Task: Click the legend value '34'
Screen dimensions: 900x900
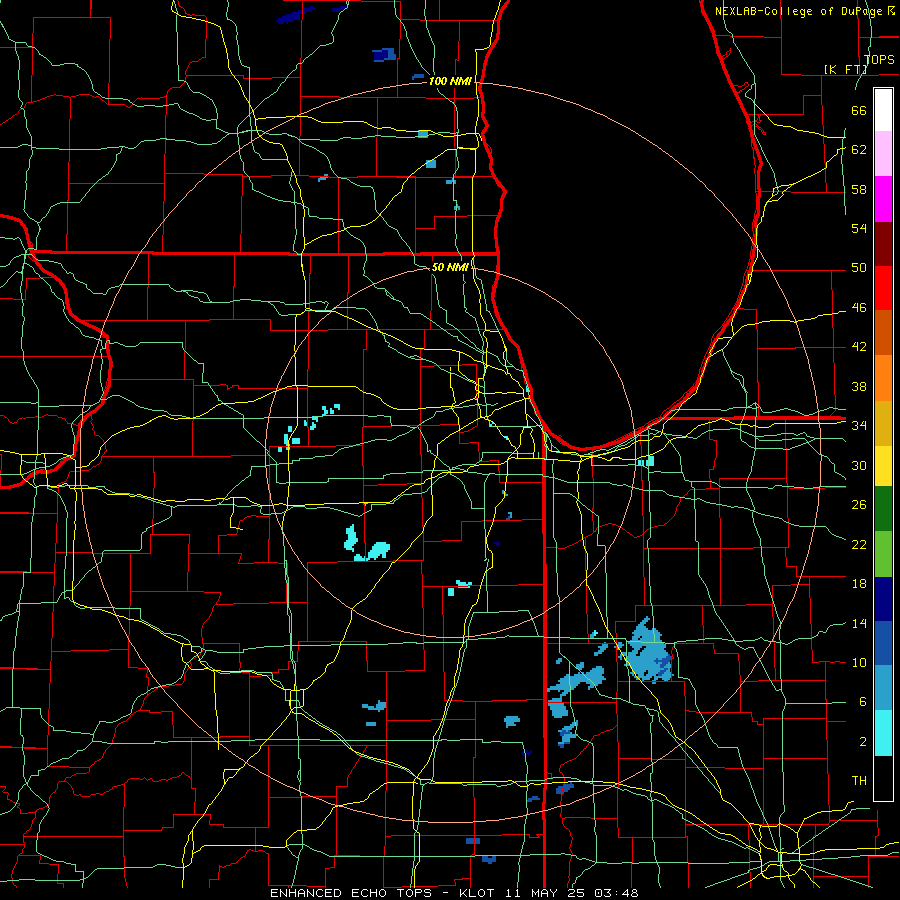Action: point(859,426)
